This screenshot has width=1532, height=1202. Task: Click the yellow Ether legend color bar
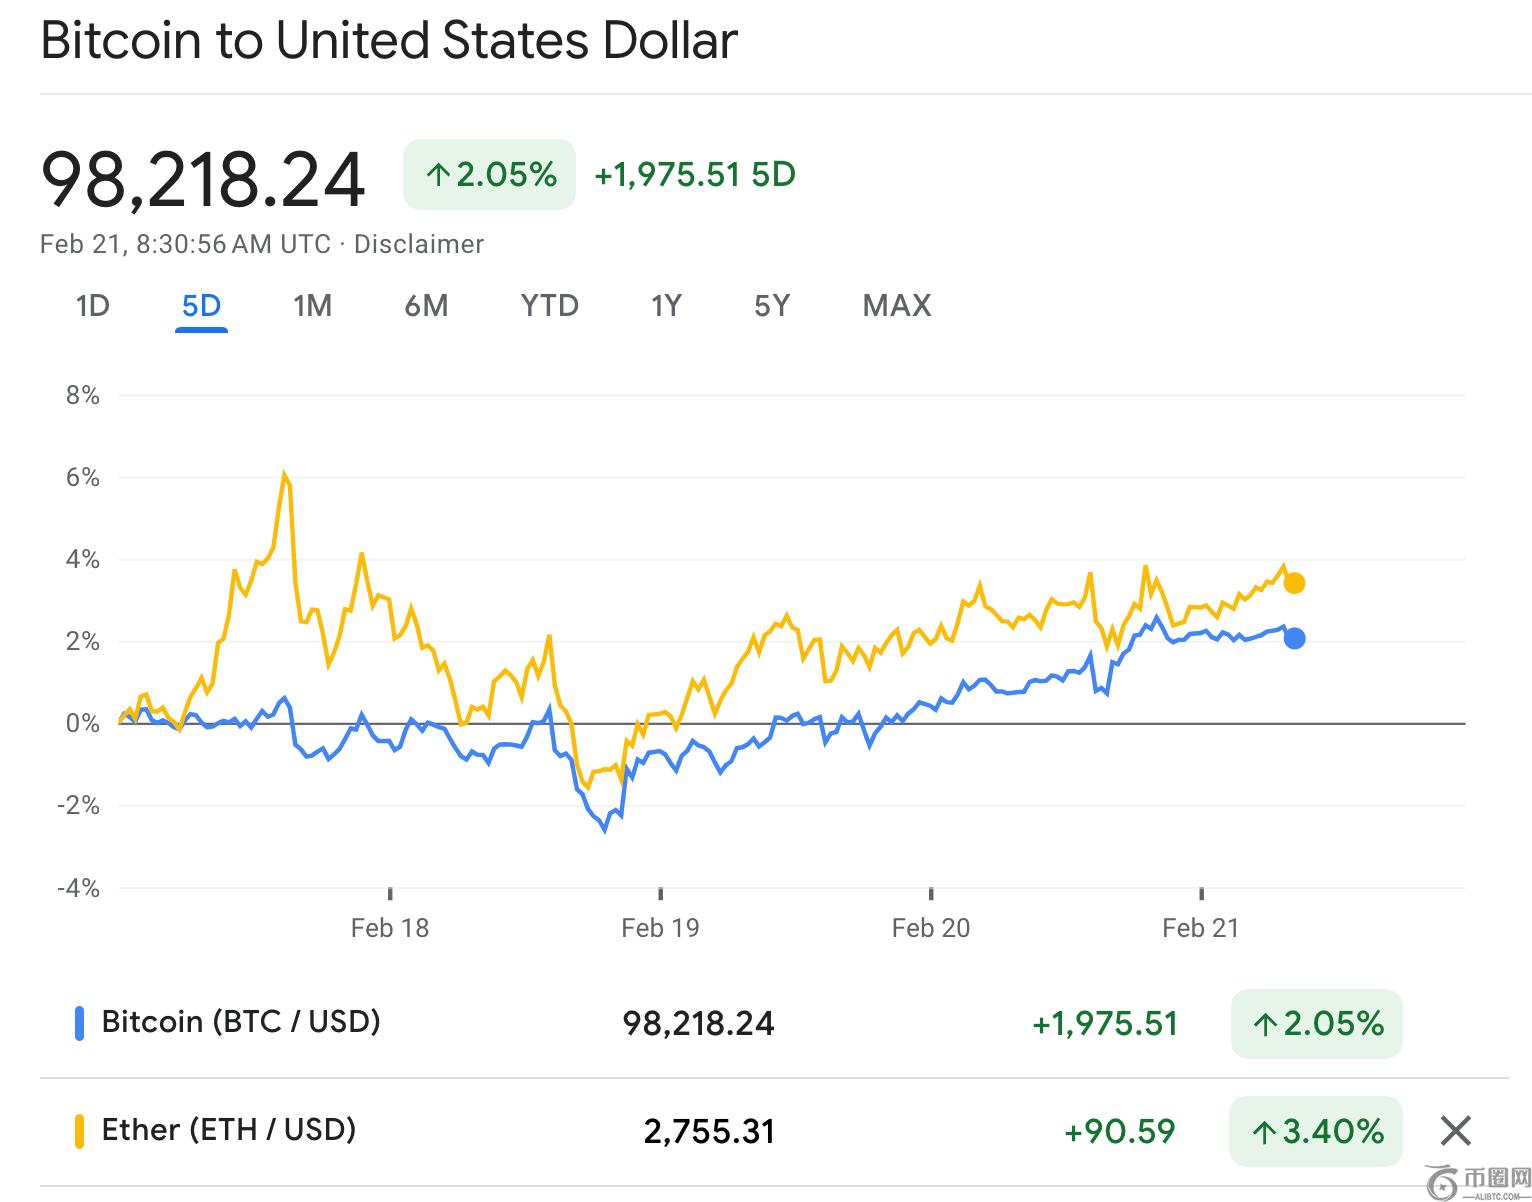click(79, 1131)
